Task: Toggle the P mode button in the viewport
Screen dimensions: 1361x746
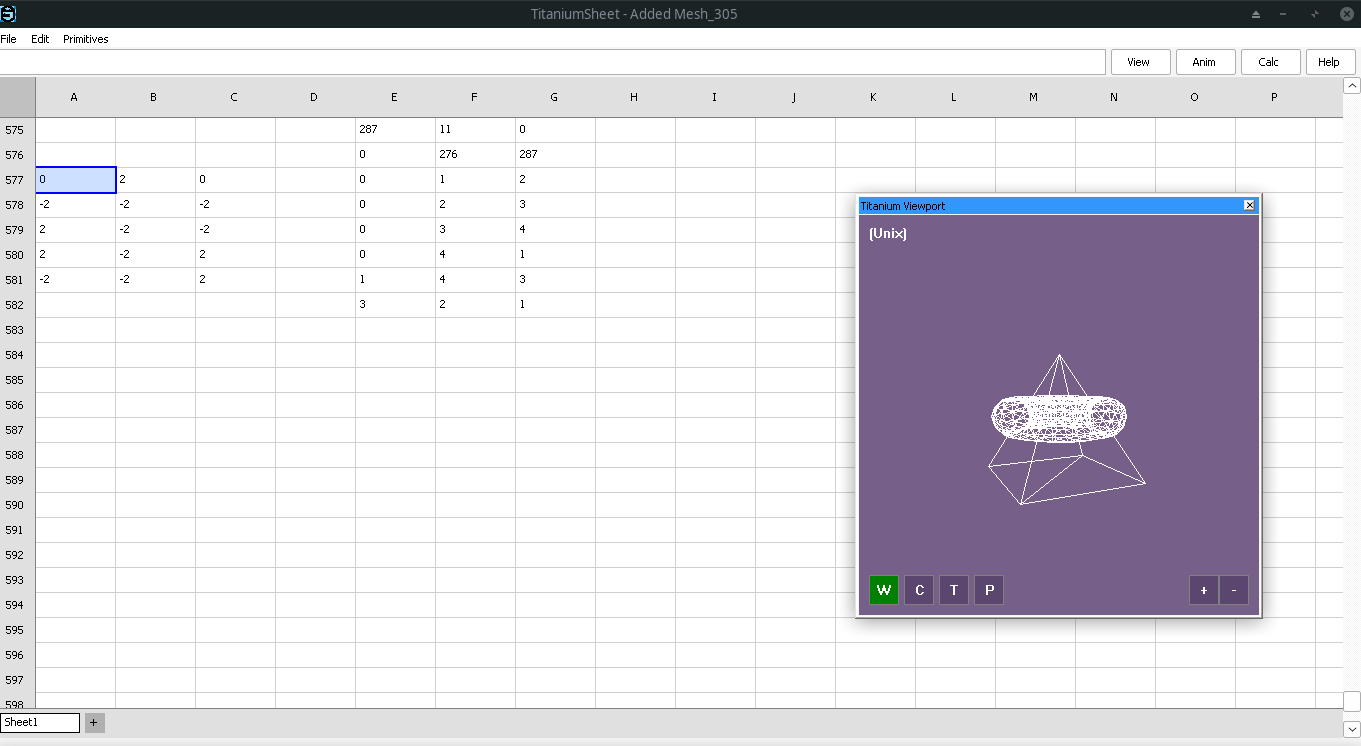Action: 989,590
